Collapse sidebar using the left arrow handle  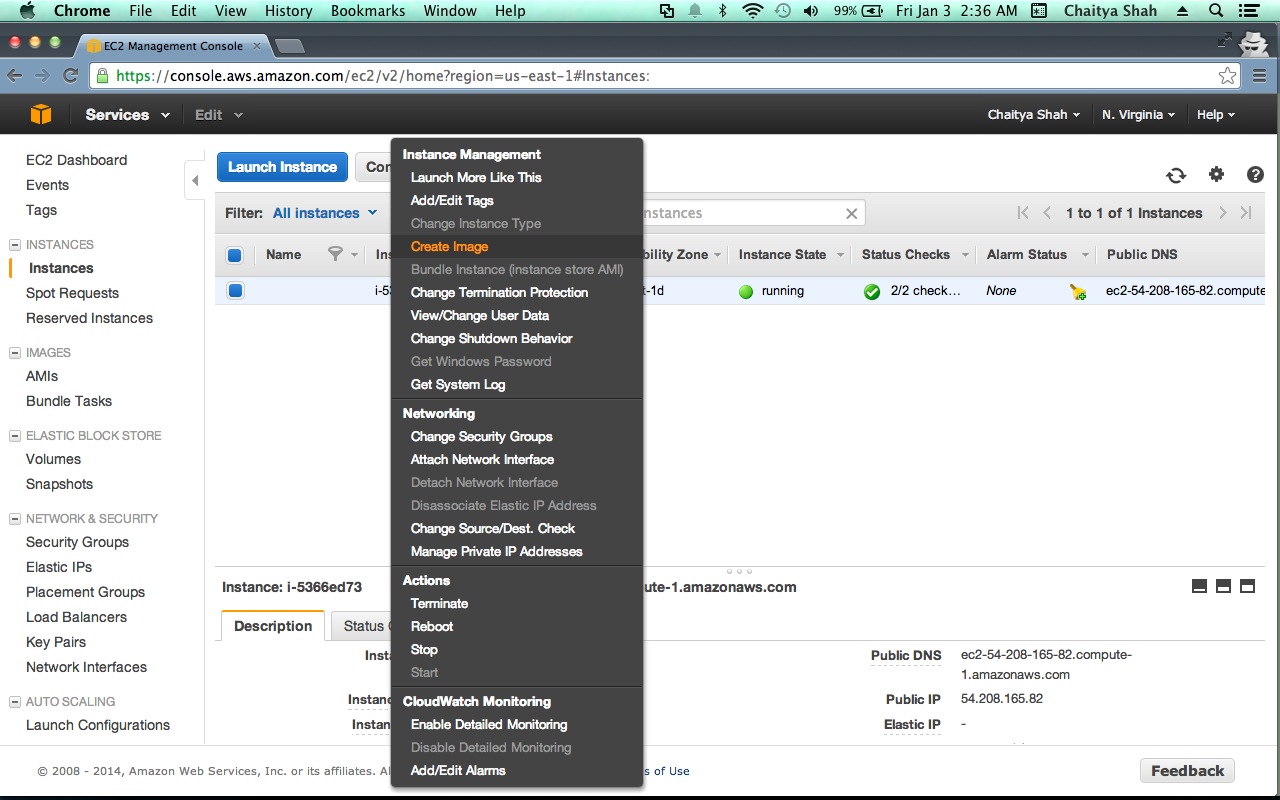(x=195, y=181)
